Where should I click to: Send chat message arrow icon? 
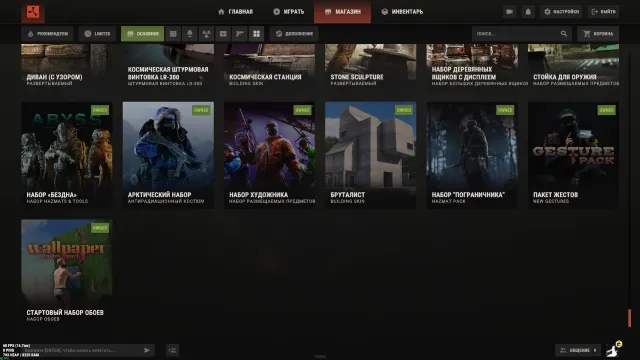click(147, 350)
